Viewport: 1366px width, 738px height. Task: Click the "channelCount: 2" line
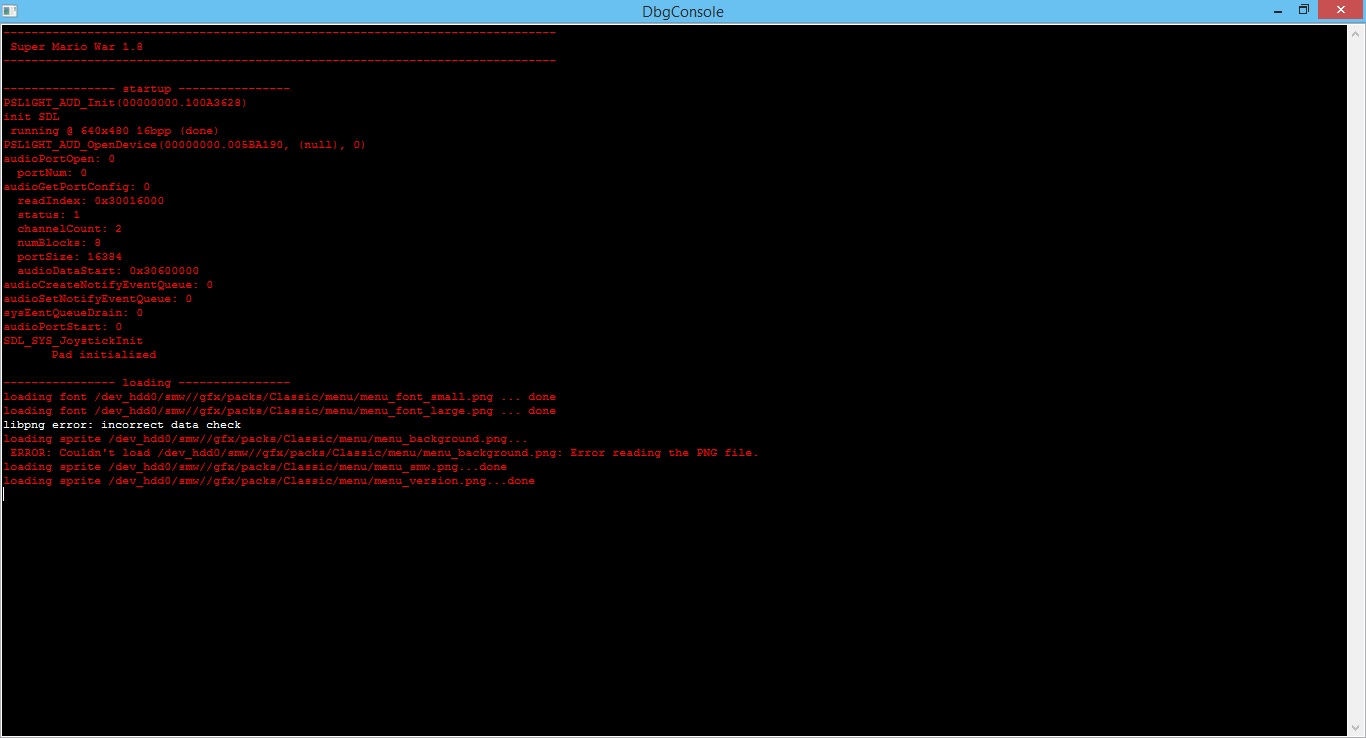[x=70, y=229]
